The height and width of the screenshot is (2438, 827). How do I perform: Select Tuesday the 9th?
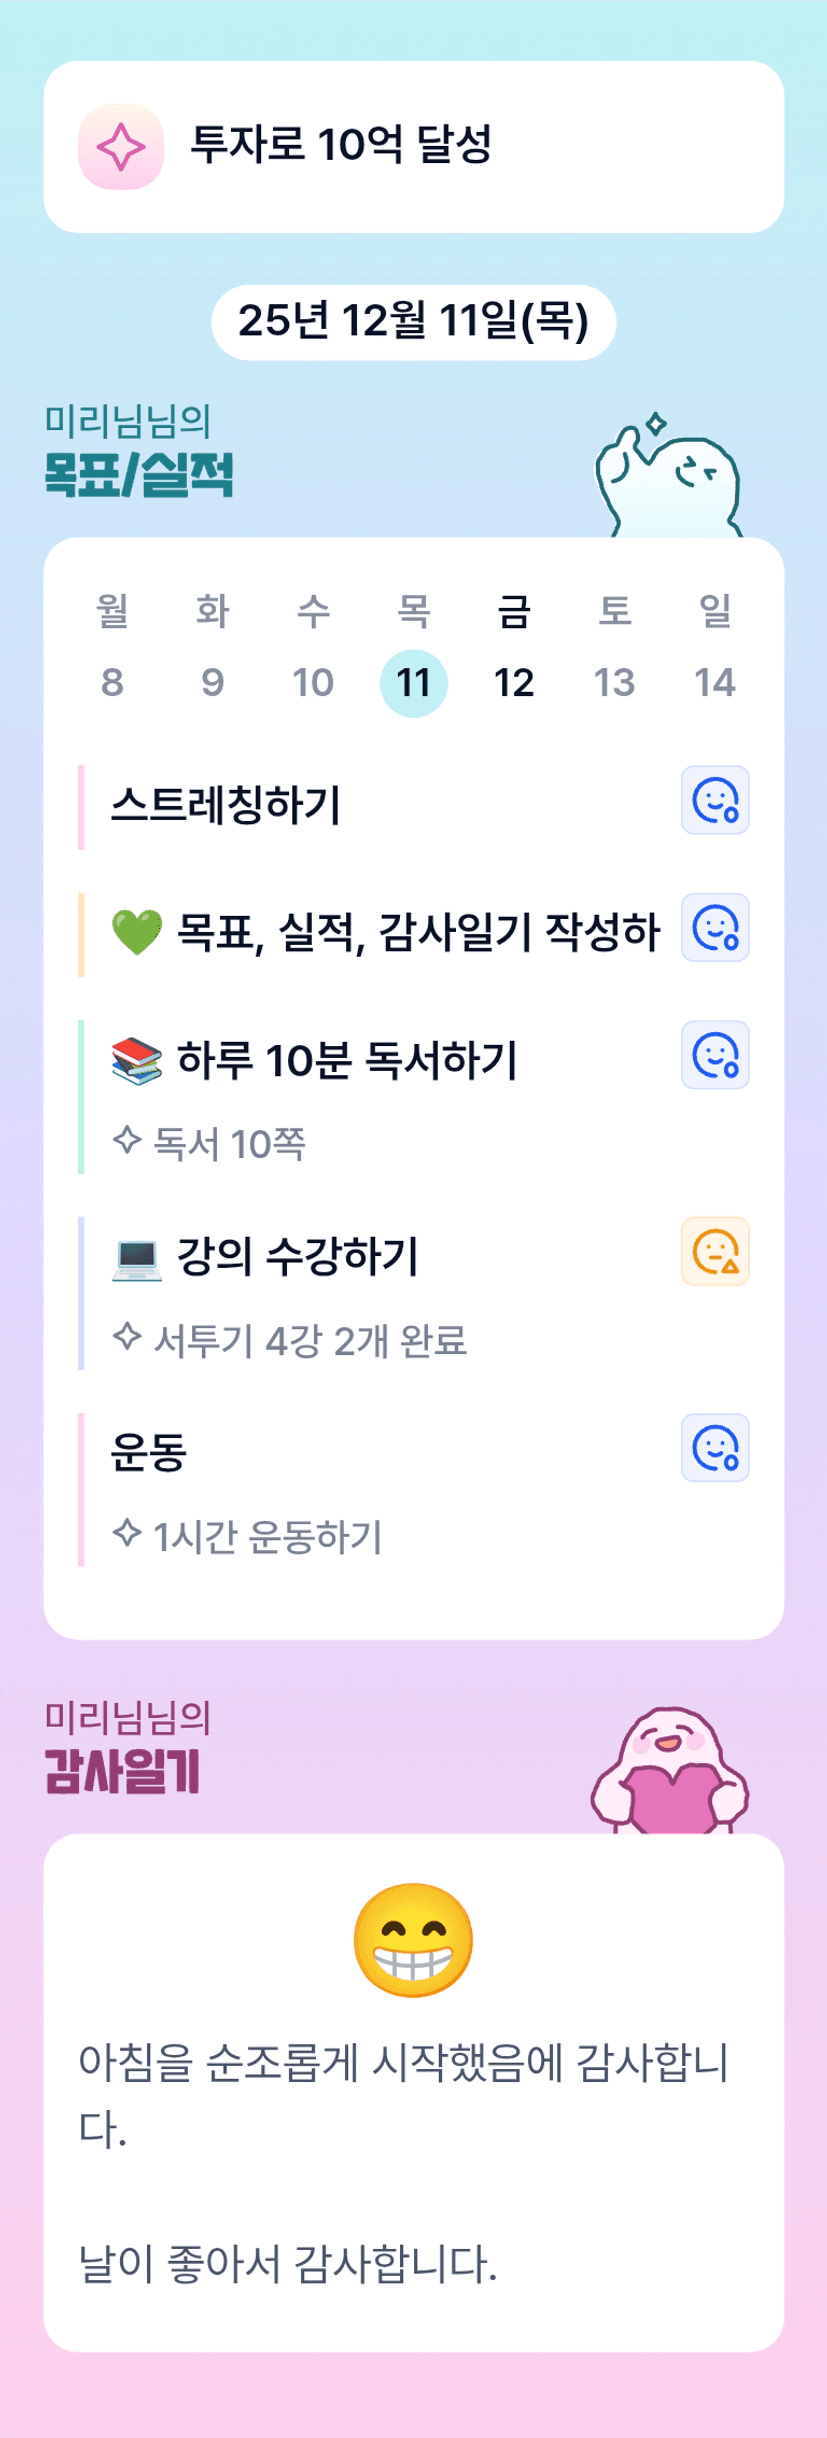point(212,682)
